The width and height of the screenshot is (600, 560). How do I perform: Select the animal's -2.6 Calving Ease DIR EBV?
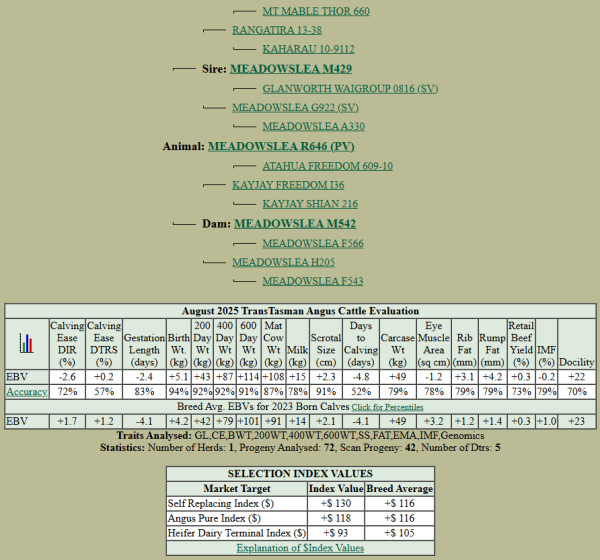coord(67,377)
